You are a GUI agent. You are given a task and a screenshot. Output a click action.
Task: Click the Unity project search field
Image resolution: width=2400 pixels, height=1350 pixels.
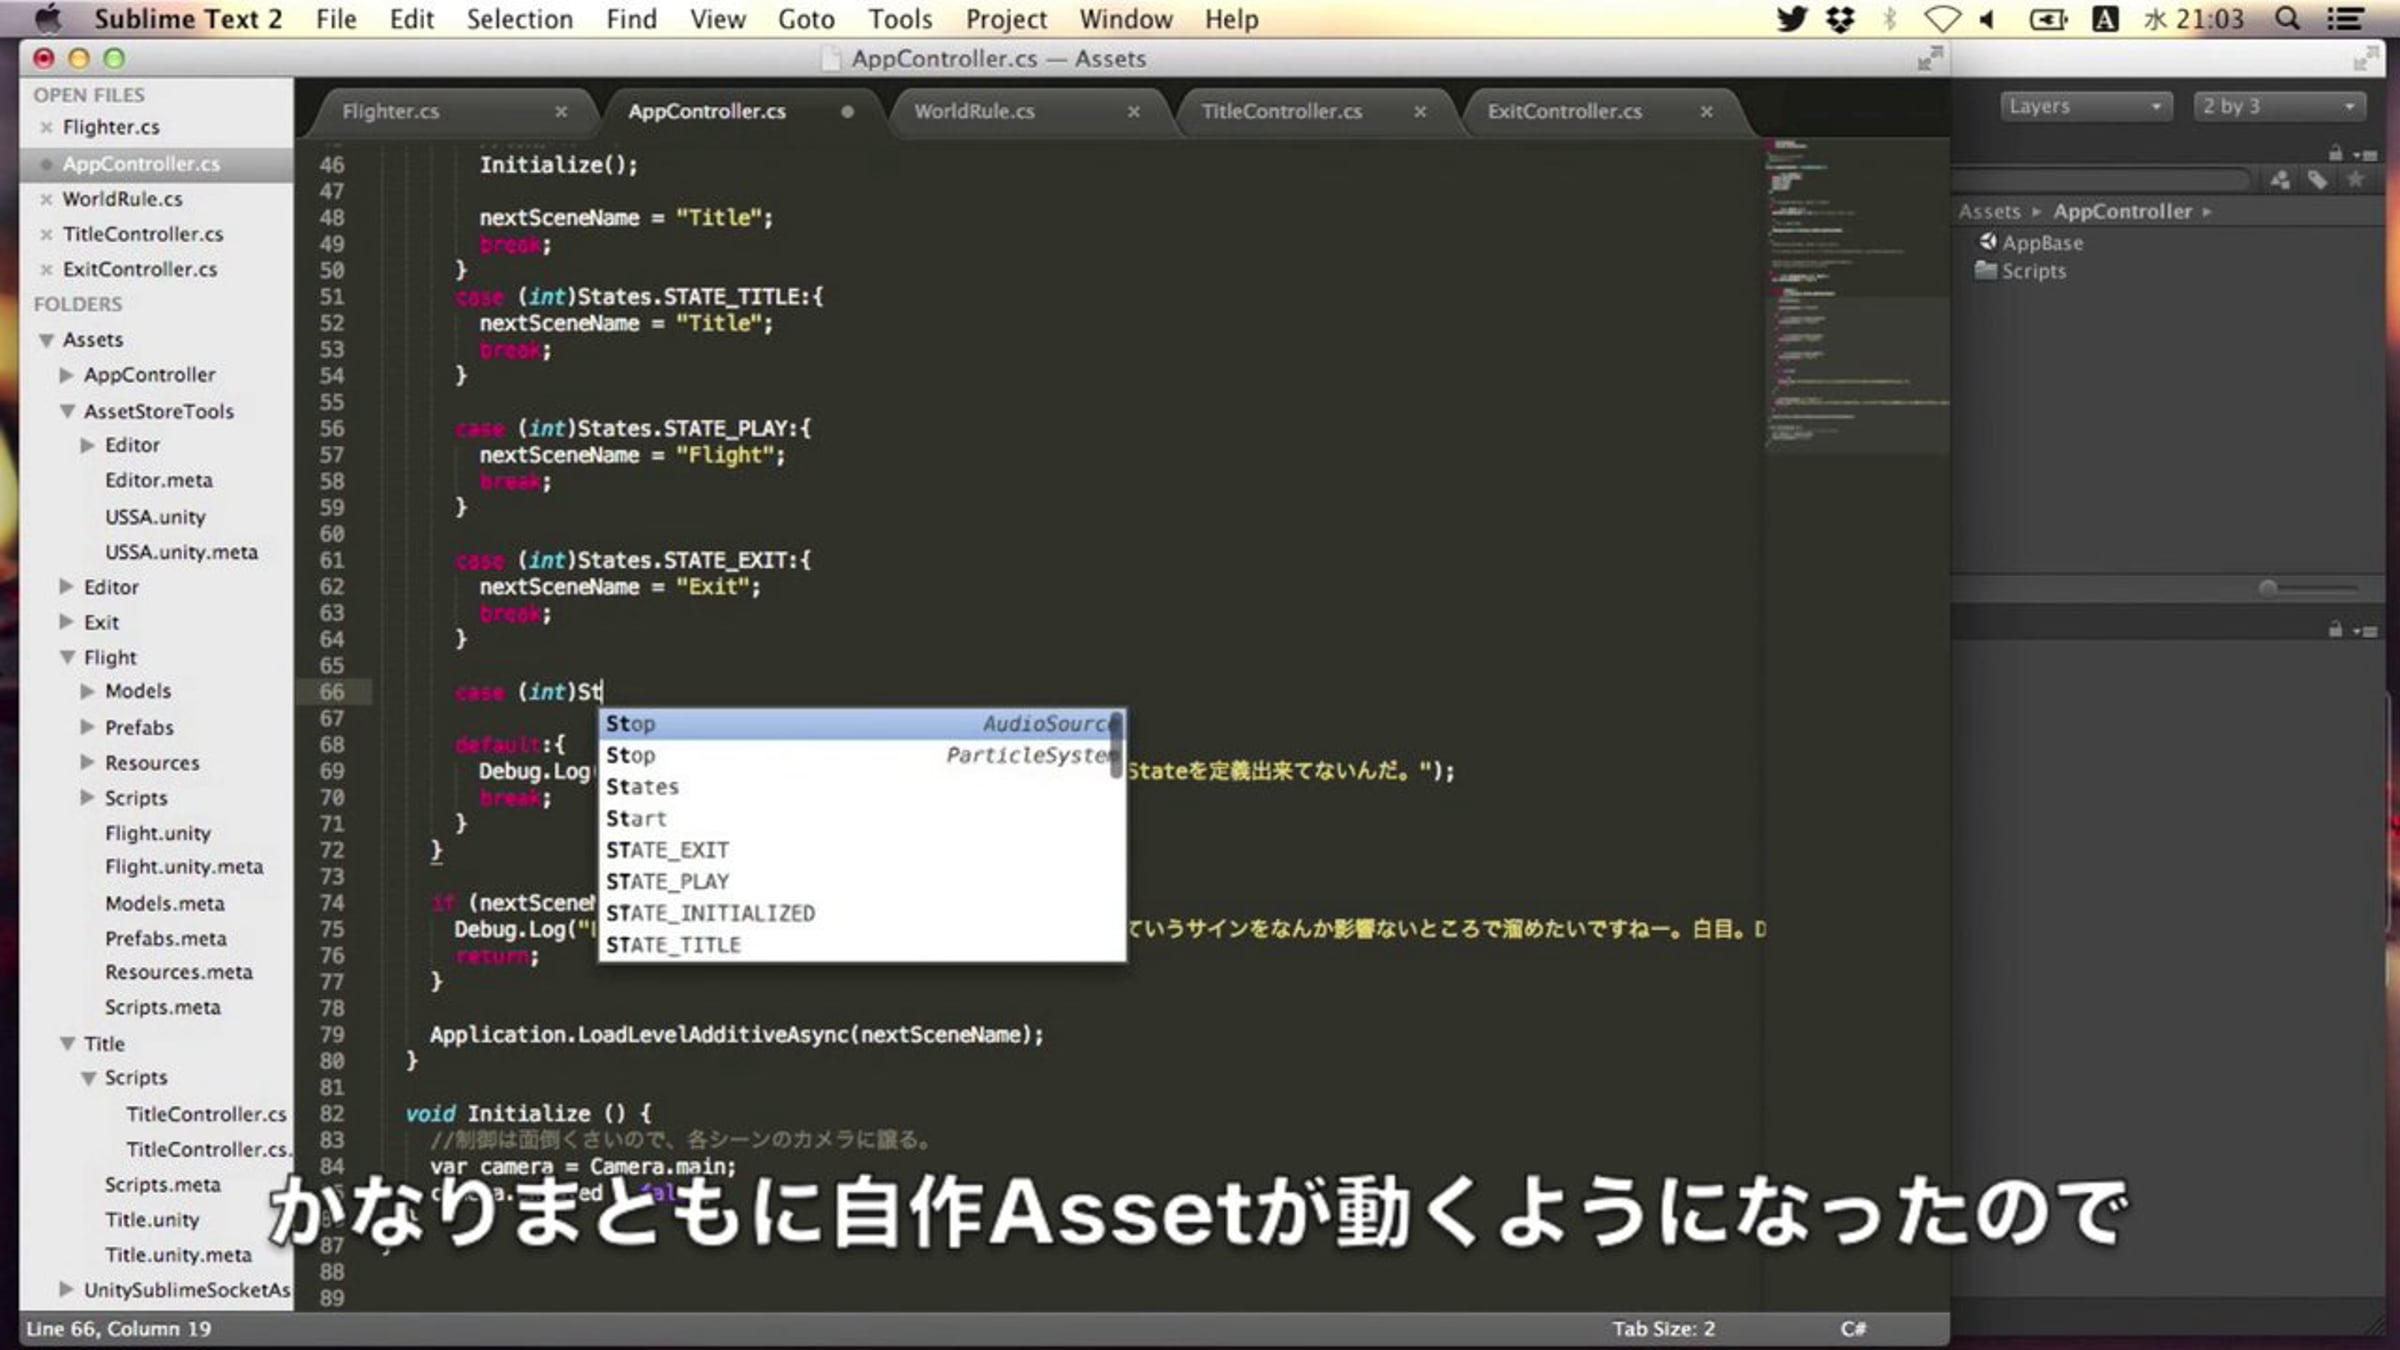[2102, 180]
